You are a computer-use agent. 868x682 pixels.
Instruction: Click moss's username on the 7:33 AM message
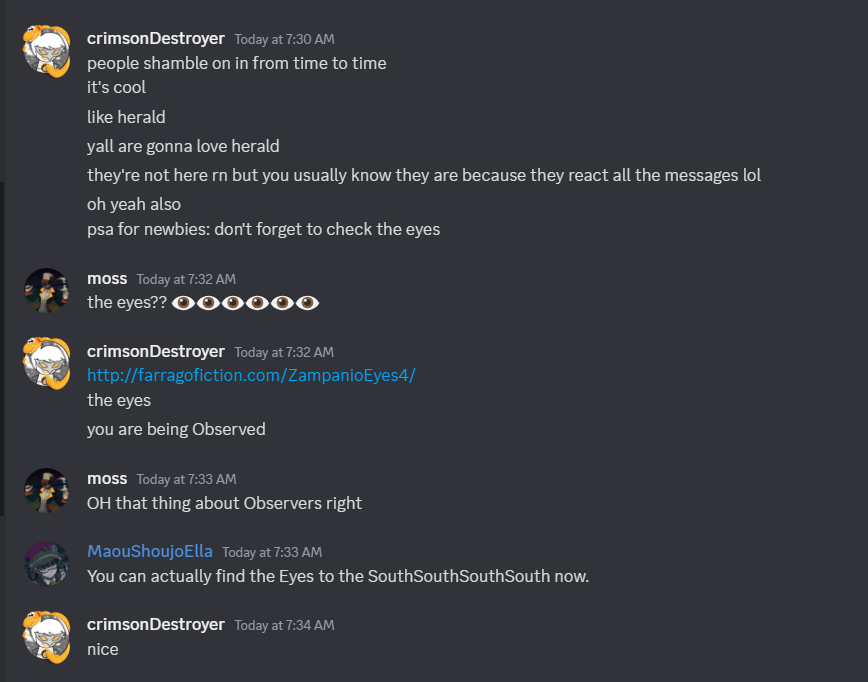(107, 478)
